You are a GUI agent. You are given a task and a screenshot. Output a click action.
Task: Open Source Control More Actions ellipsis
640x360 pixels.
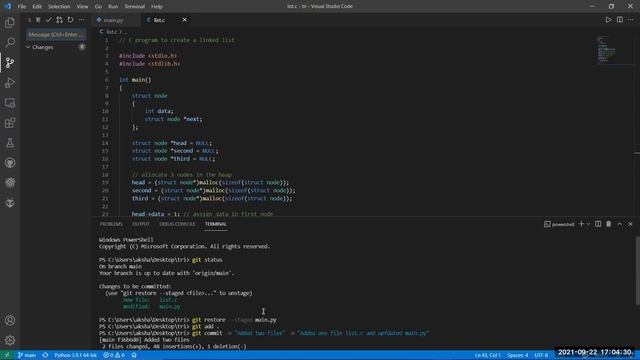(81, 20)
